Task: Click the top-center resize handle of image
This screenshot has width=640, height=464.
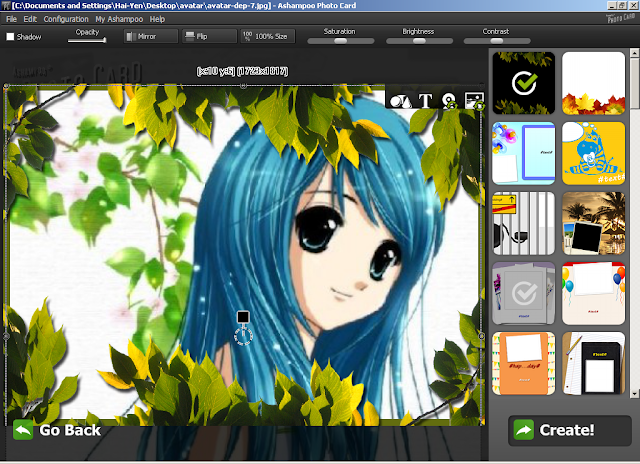Action: (x=243, y=86)
